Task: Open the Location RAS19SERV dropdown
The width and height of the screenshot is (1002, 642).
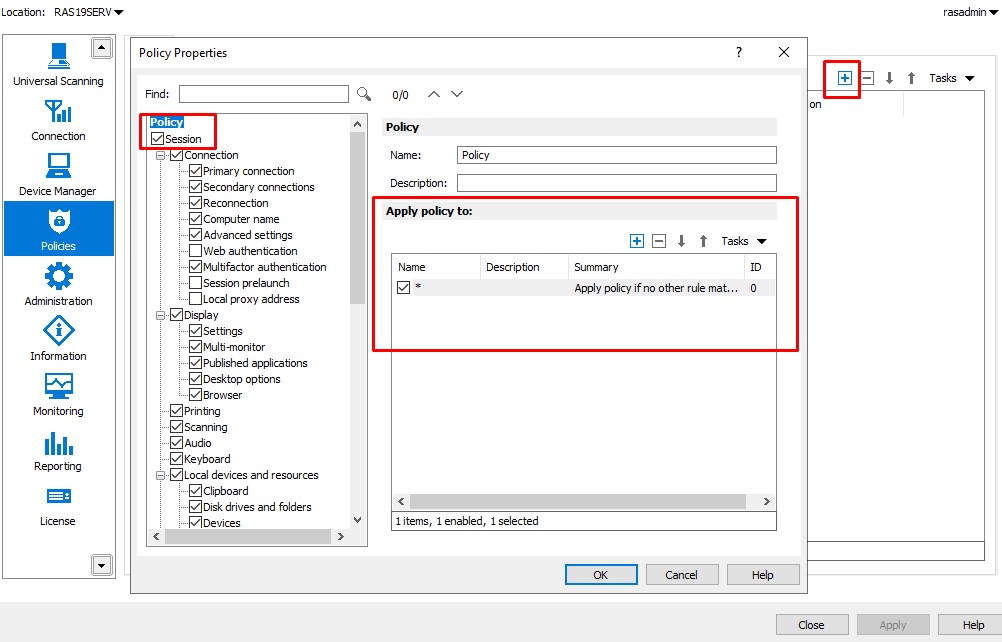Action: (89, 12)
